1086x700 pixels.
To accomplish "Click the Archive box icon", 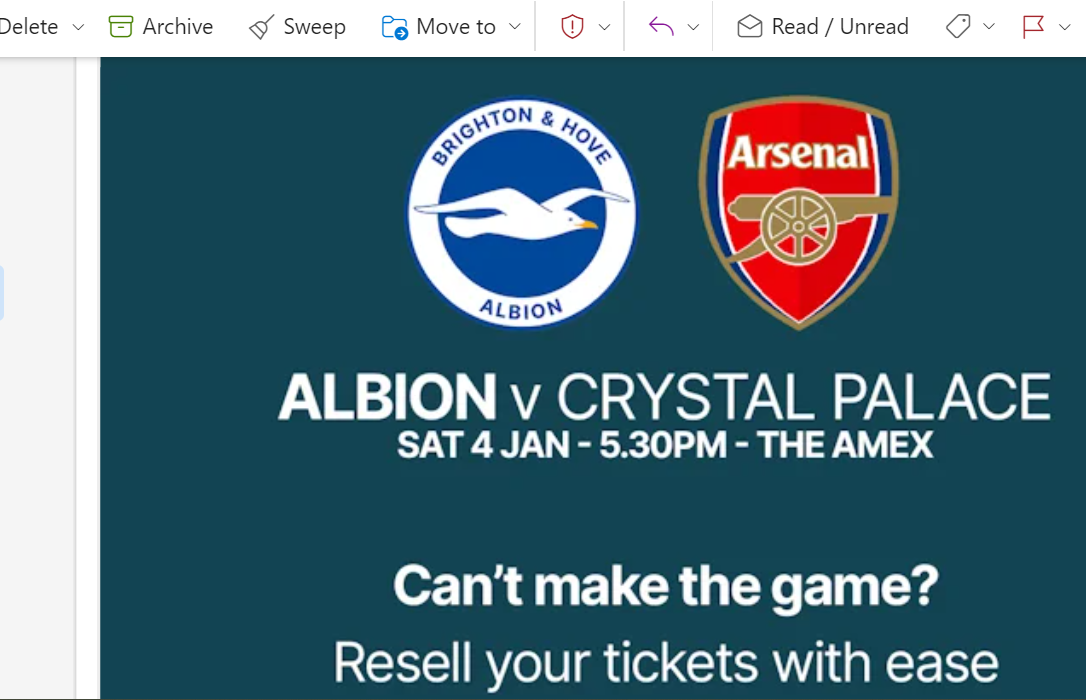I will pos(121,26).
